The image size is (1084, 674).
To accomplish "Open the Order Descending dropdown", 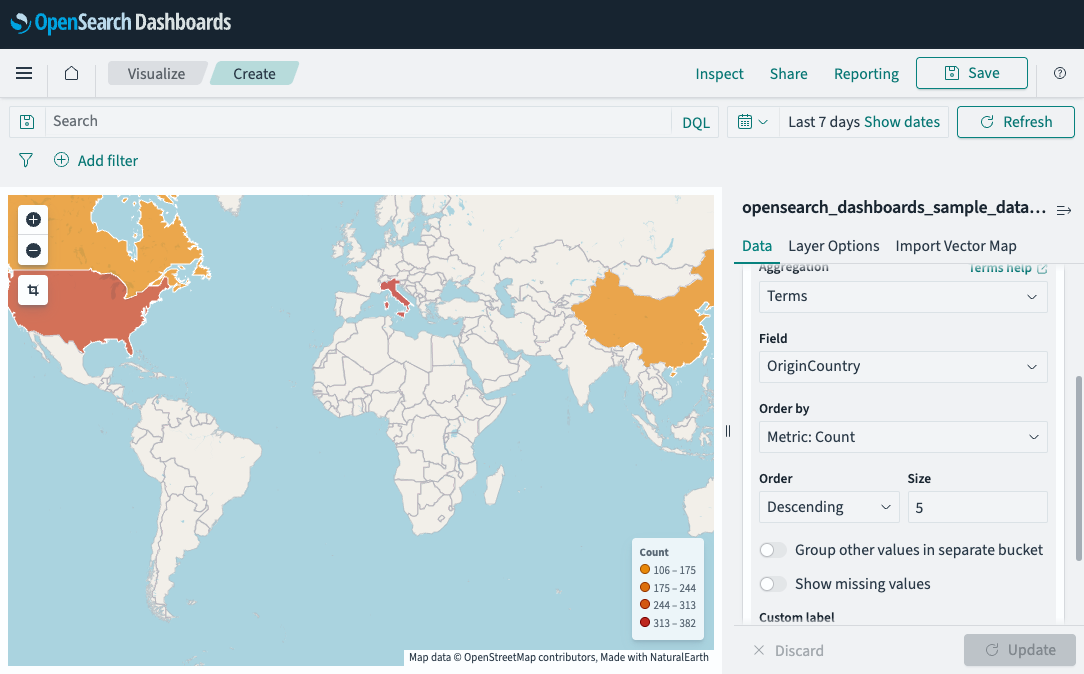I will (829, 507).
